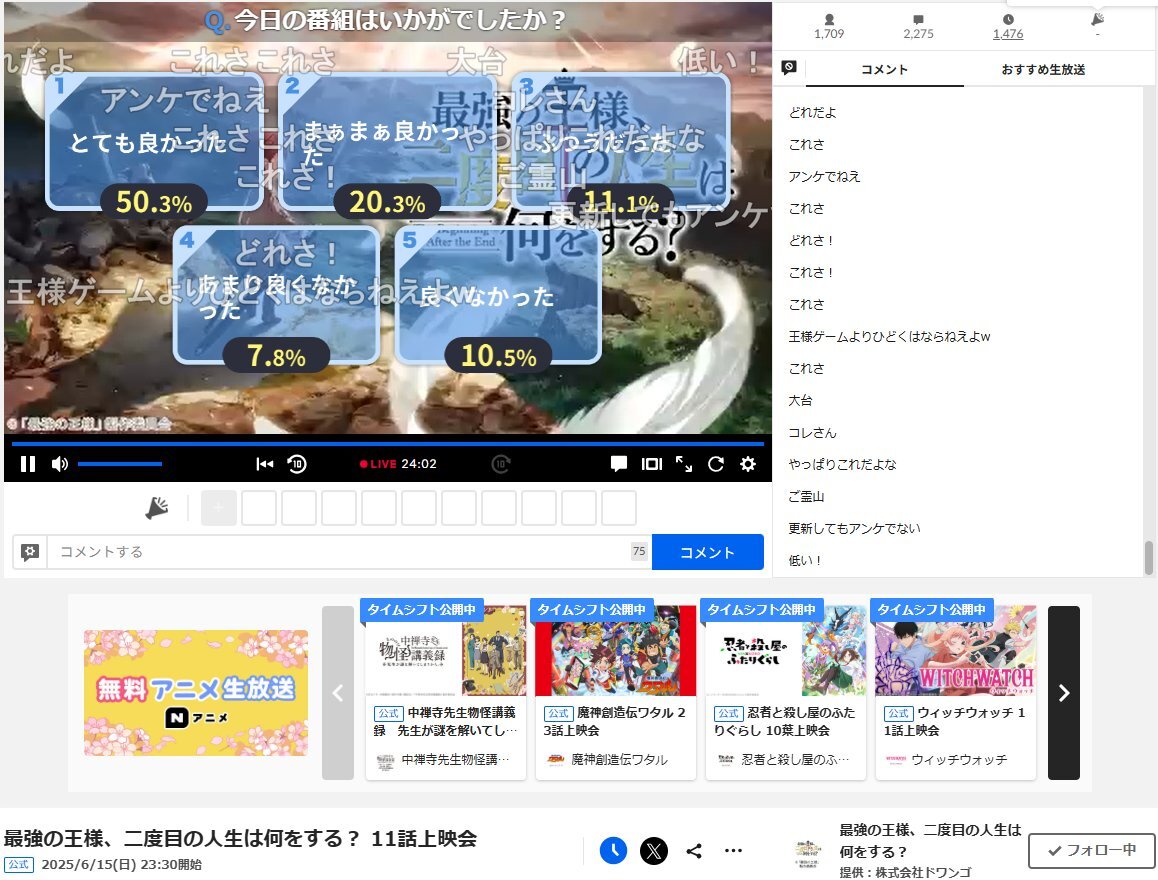Skip forward ten seconds button
Viewport: 1158px width, 880px height.
[x=501, y=464]
